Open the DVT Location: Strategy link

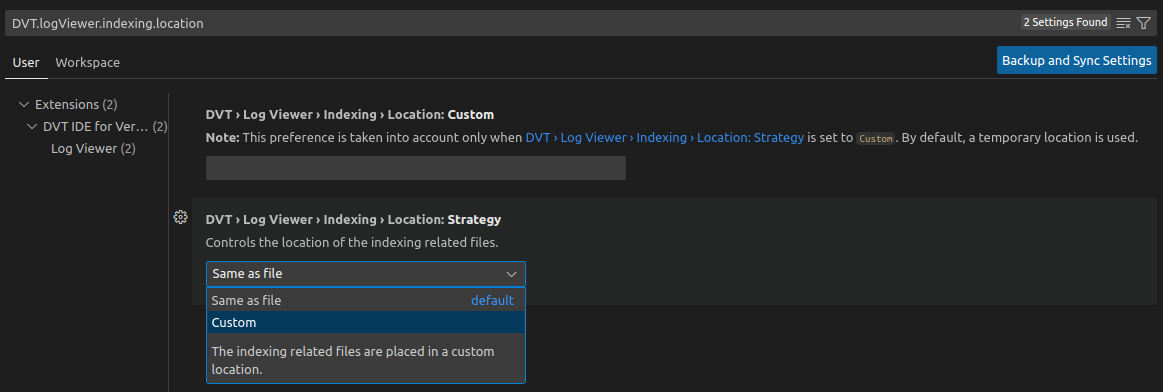pyautogui.click(x=665, y=138)
